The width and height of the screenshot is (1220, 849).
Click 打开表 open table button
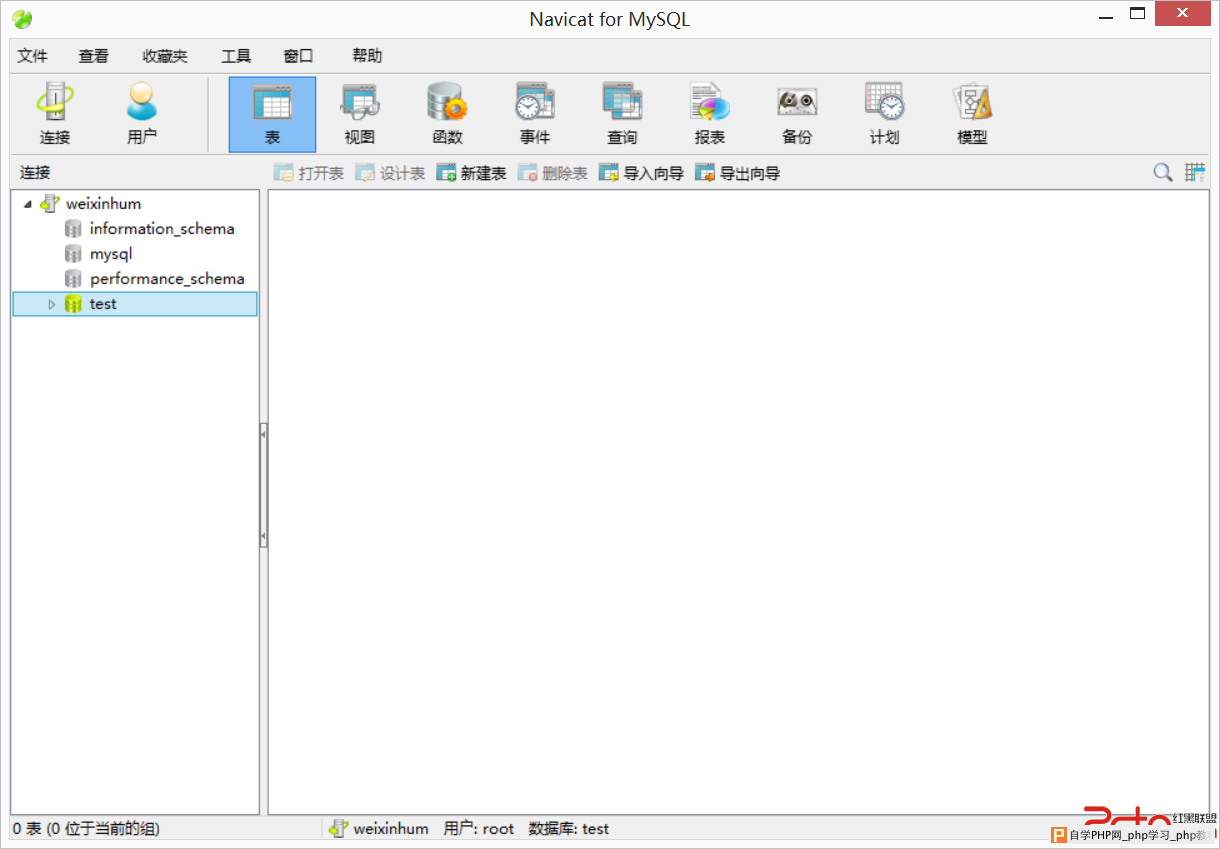[309, 173]
